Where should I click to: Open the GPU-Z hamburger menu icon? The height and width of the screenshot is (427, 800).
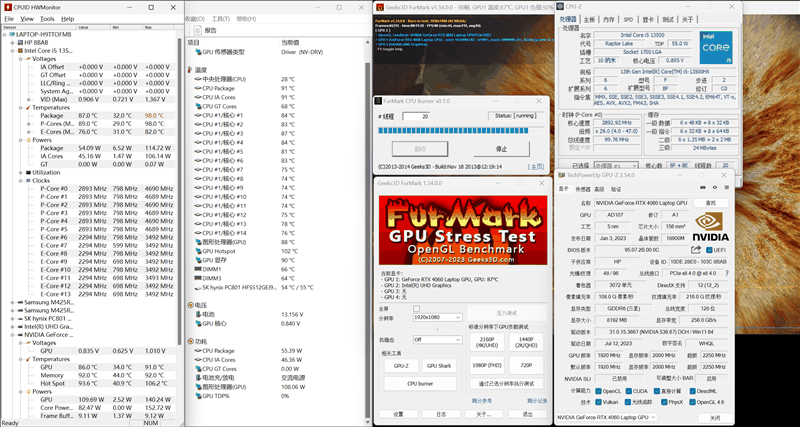coord(726,188)
